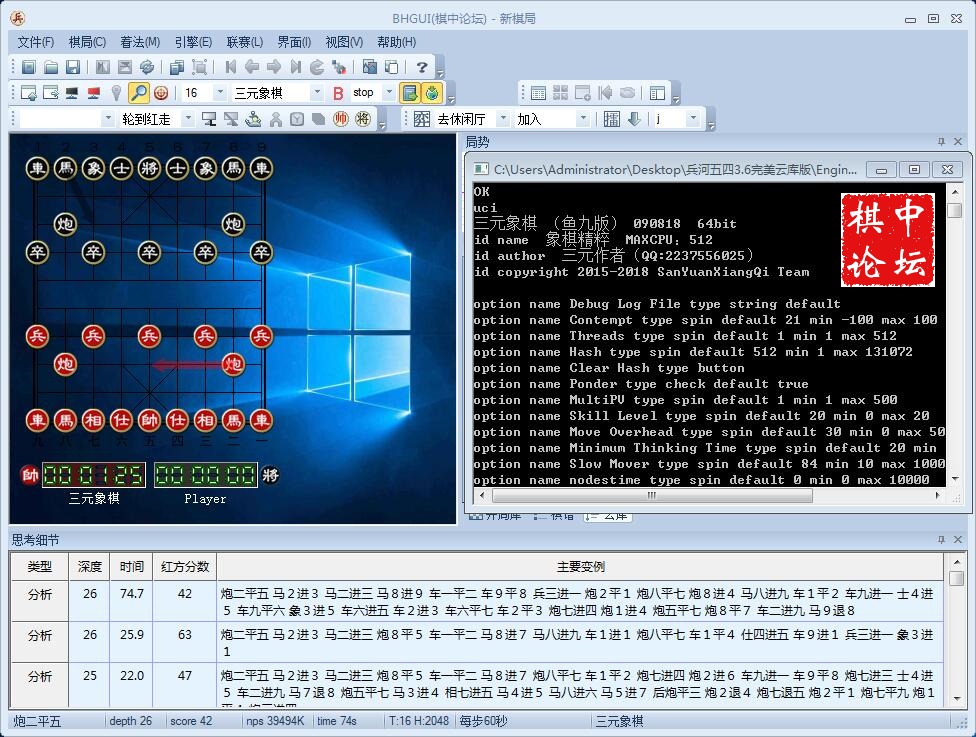Toggle the green book with arrow button
This screenshot has width=976, height=737.
click(x=410, y=93)
